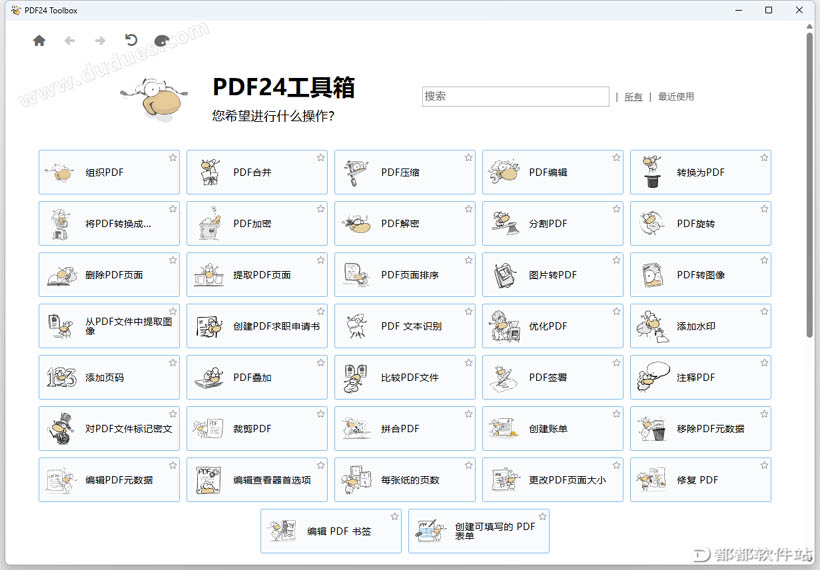Maximize the PDF24 Toolbox window
Image resolution: width=820 pixels, height=570 pixels.
click(x=768, y=10)
